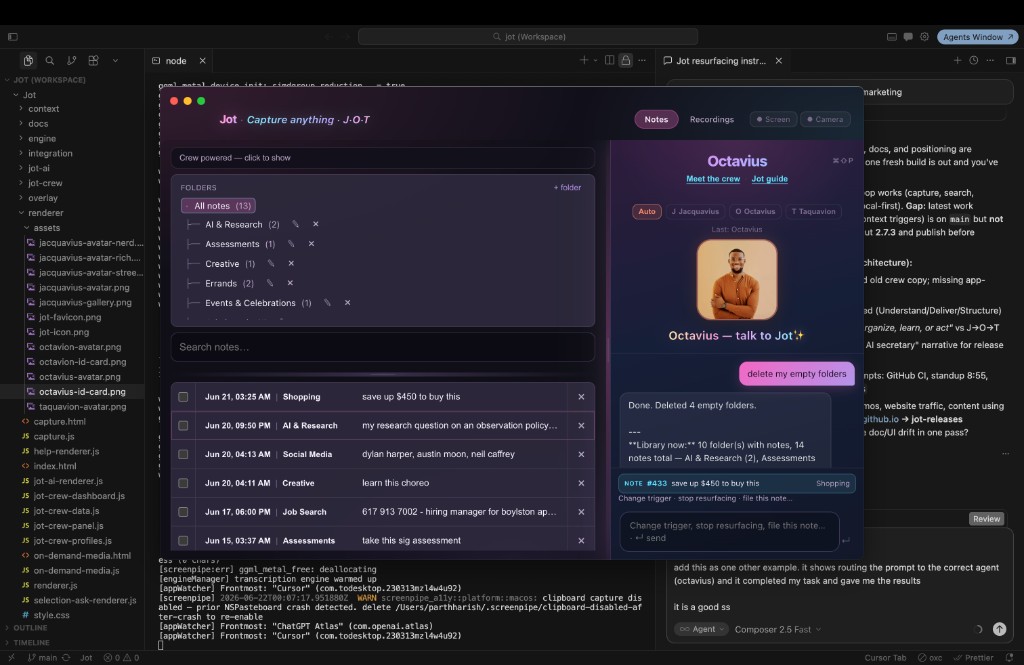Rename the Creative folder with pencil icon
Screen dimensions: 1024x665
(270, 263)
